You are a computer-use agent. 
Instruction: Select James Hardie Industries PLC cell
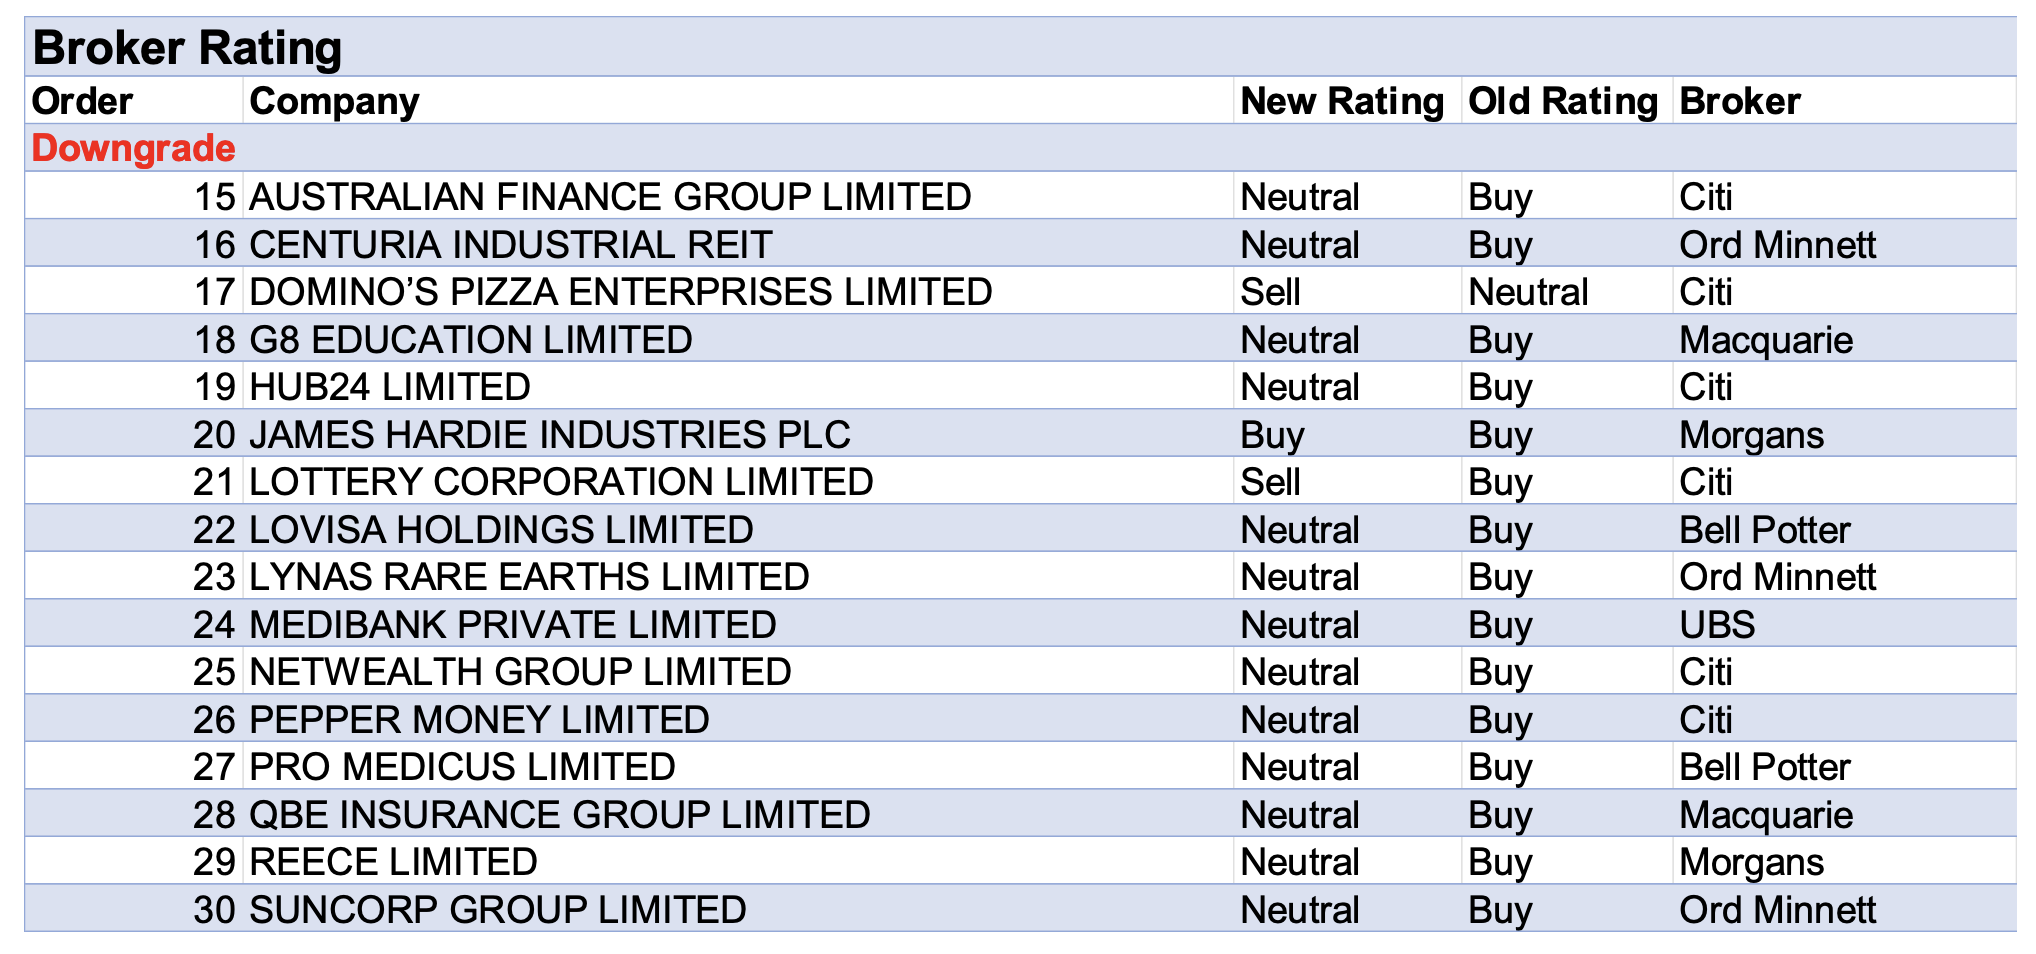(549, 435)
